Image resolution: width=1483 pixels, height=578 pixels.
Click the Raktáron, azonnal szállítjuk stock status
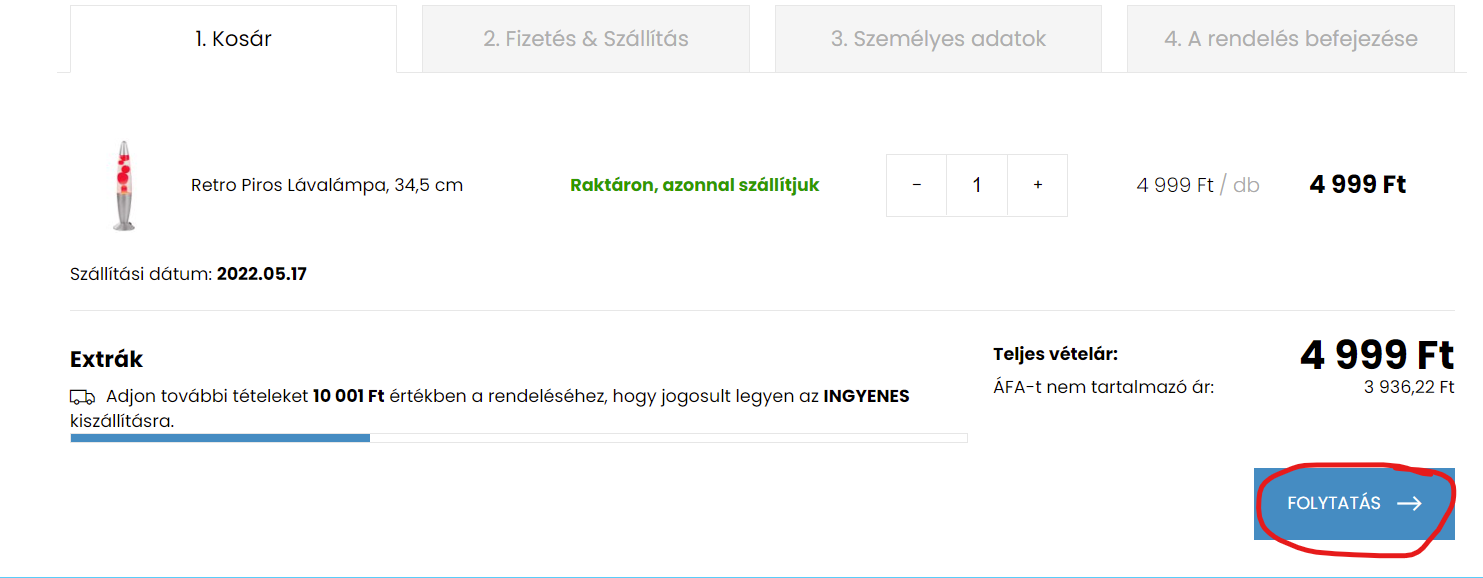[x=695, y=185]
